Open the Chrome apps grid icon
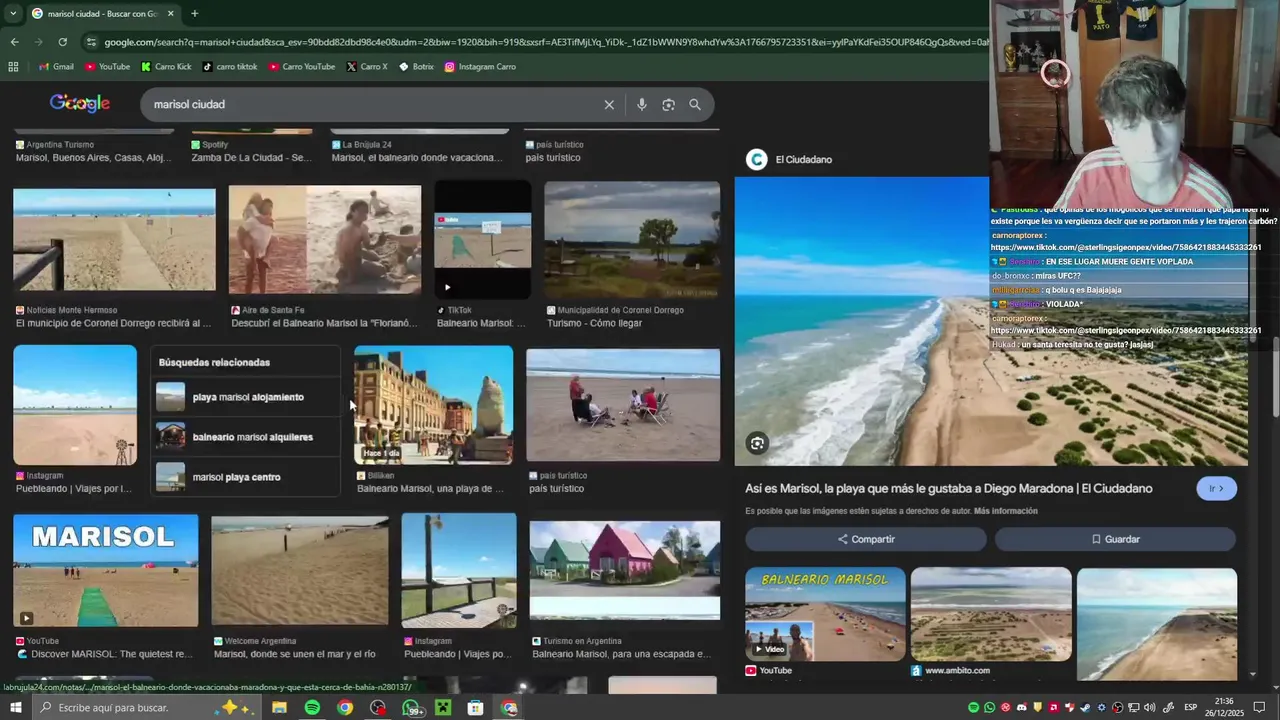Screen dimensions: 1280x720 (13, 67)
